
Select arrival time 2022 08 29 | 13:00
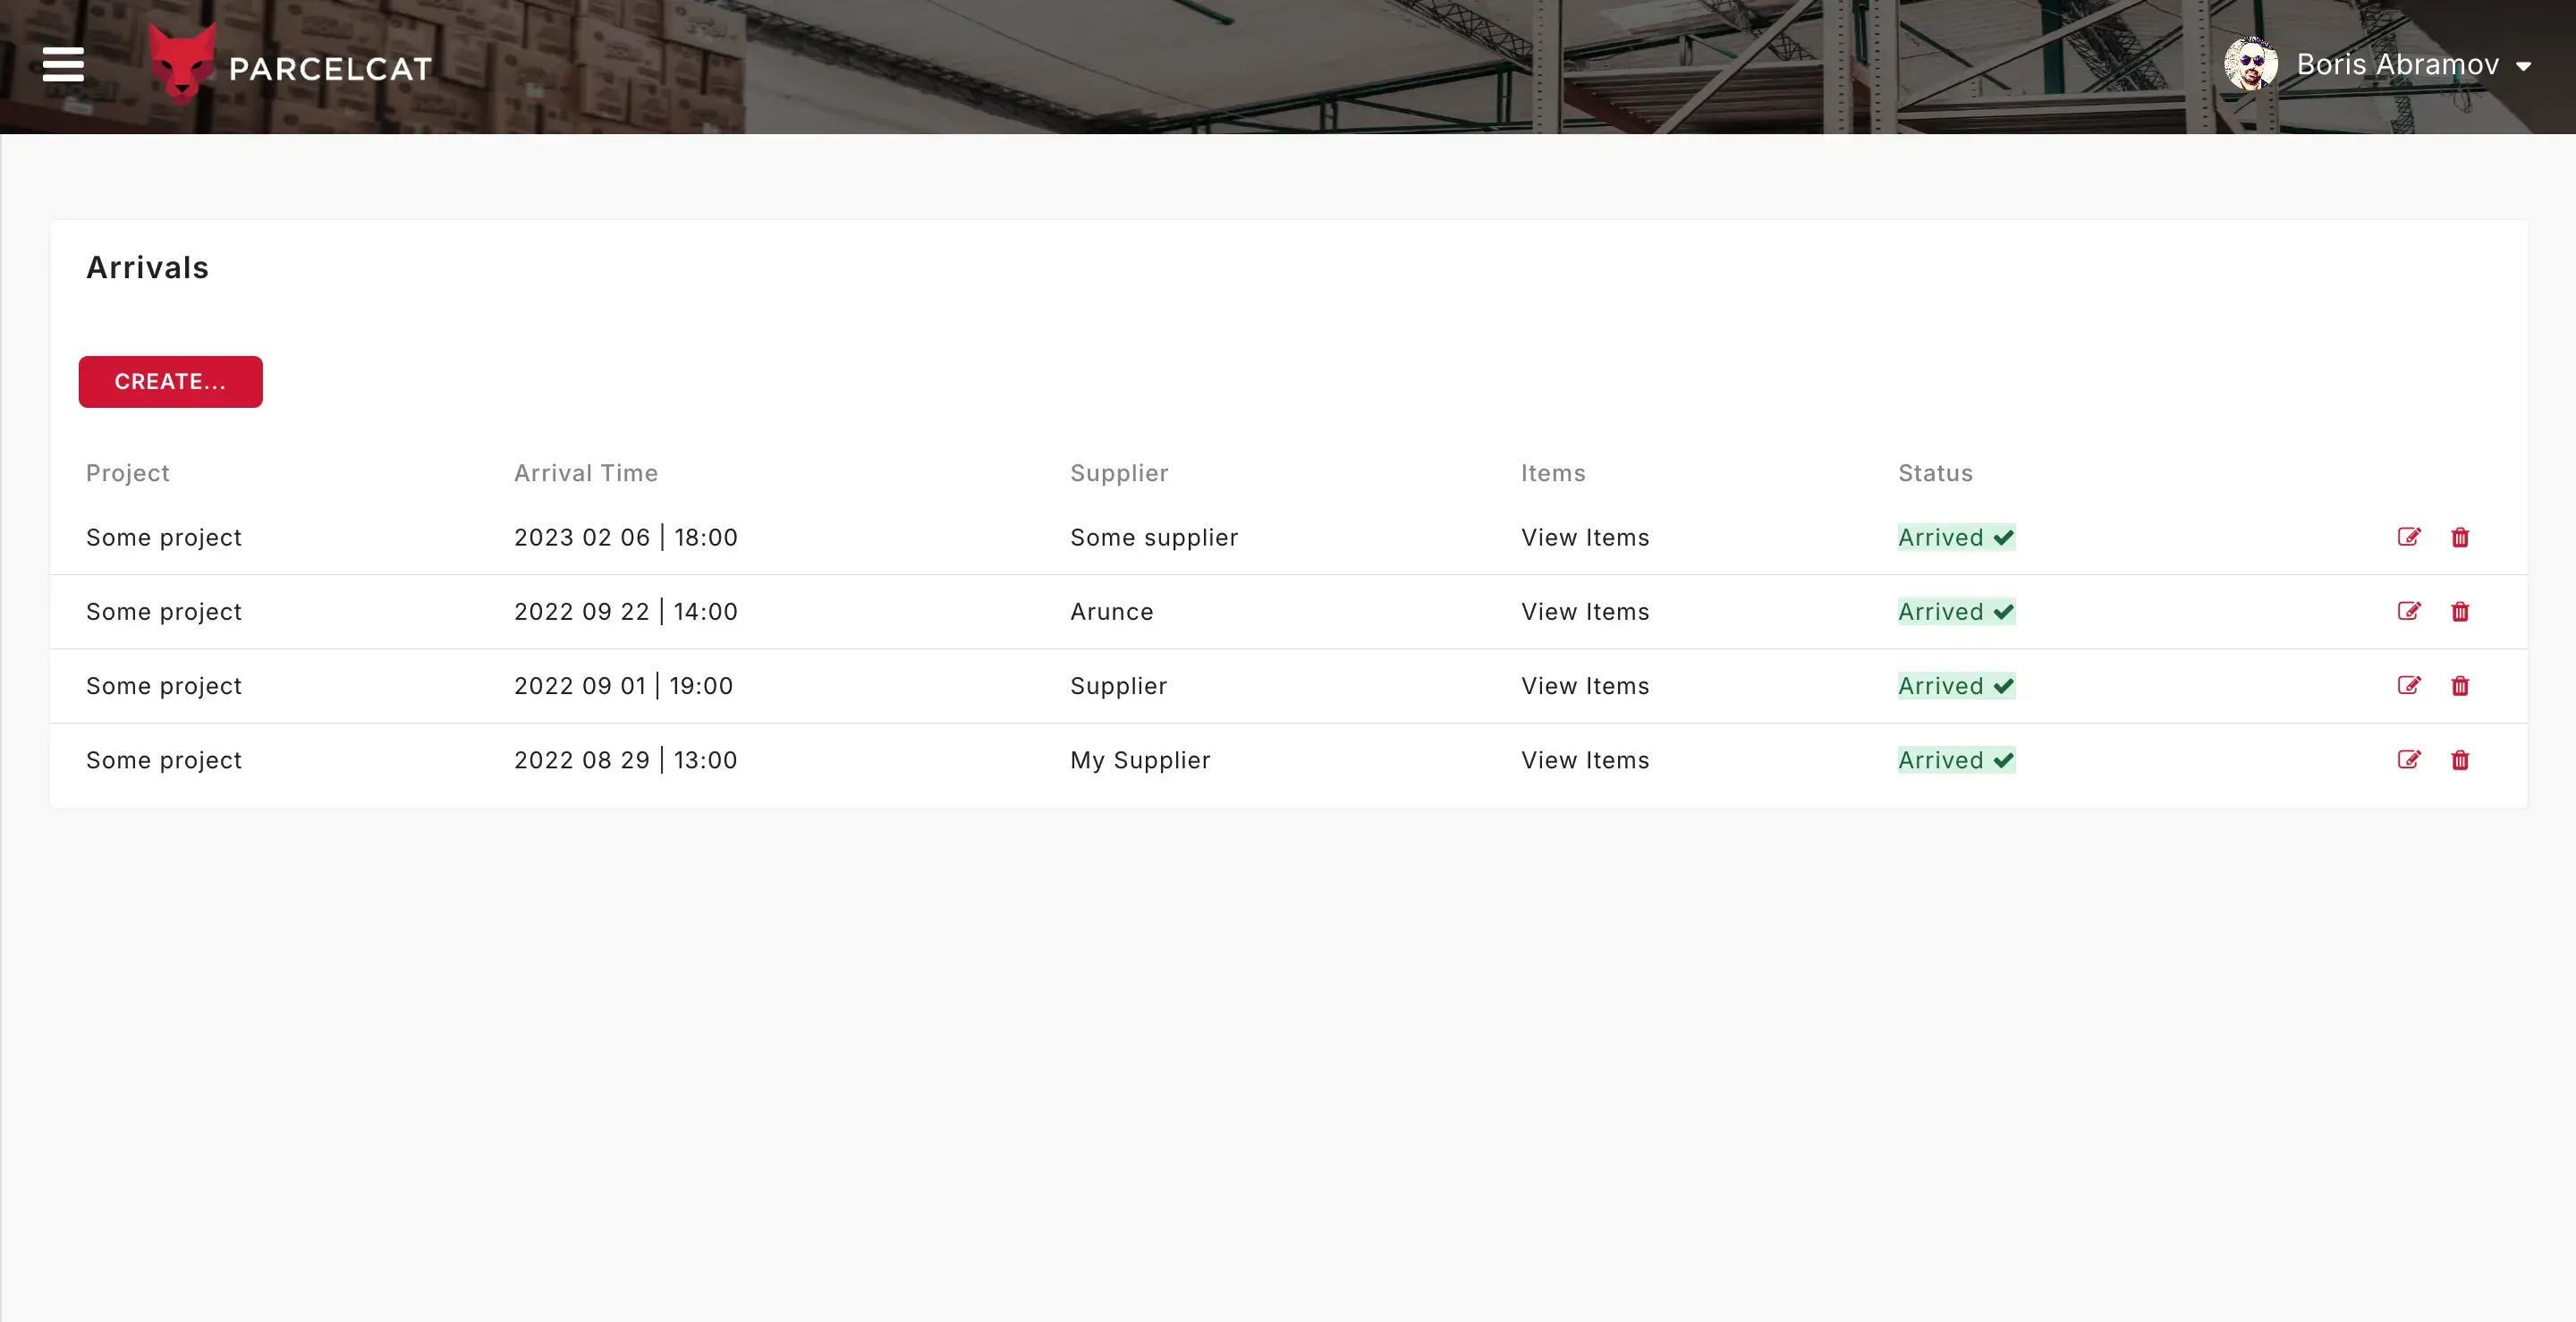(x=626, y=760)
